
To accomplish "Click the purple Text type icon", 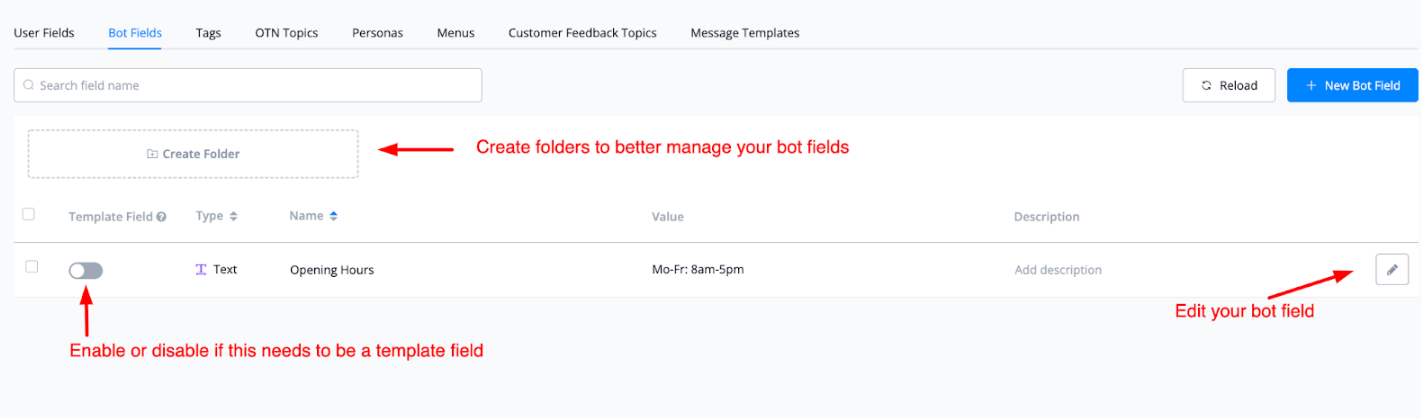I will click(x=201, y=270).
